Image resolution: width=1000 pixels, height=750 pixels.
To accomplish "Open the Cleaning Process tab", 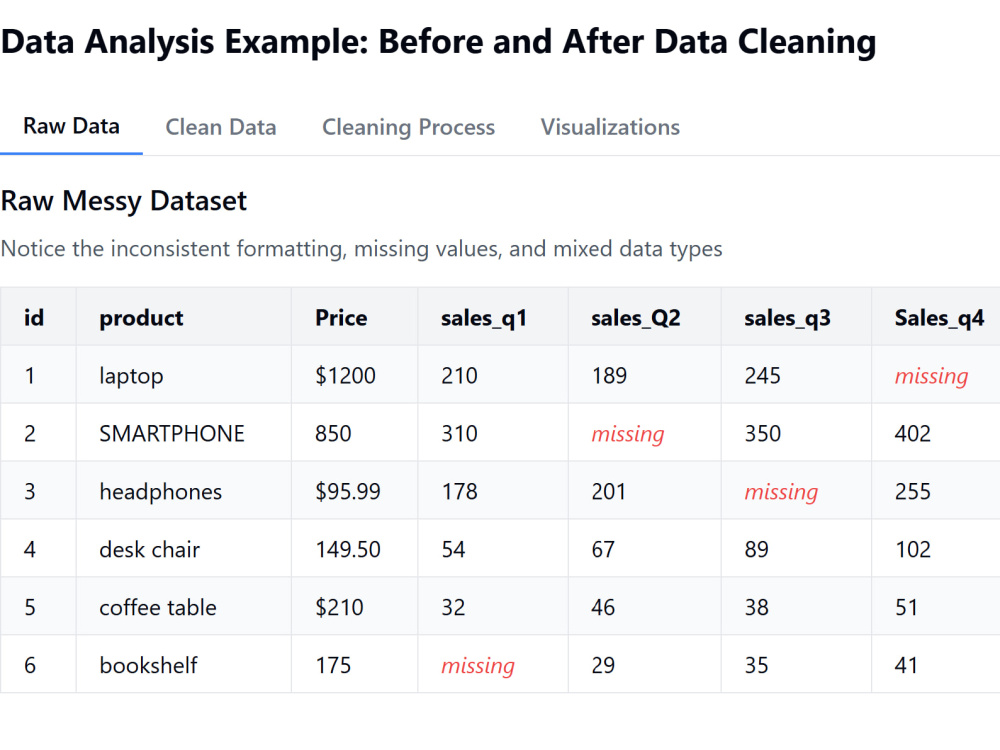I will (408, 127).
